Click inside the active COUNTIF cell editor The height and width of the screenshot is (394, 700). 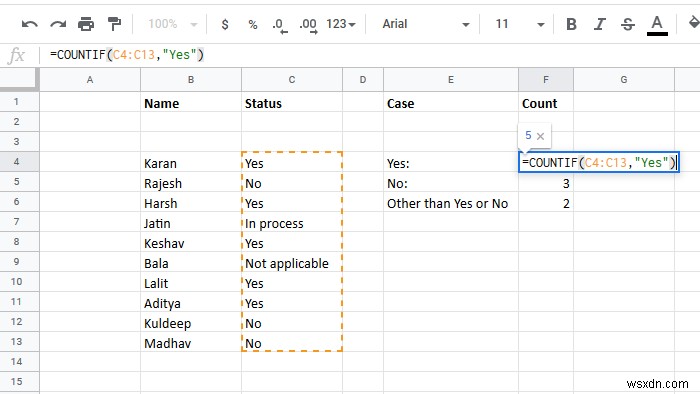pos(599,162)
